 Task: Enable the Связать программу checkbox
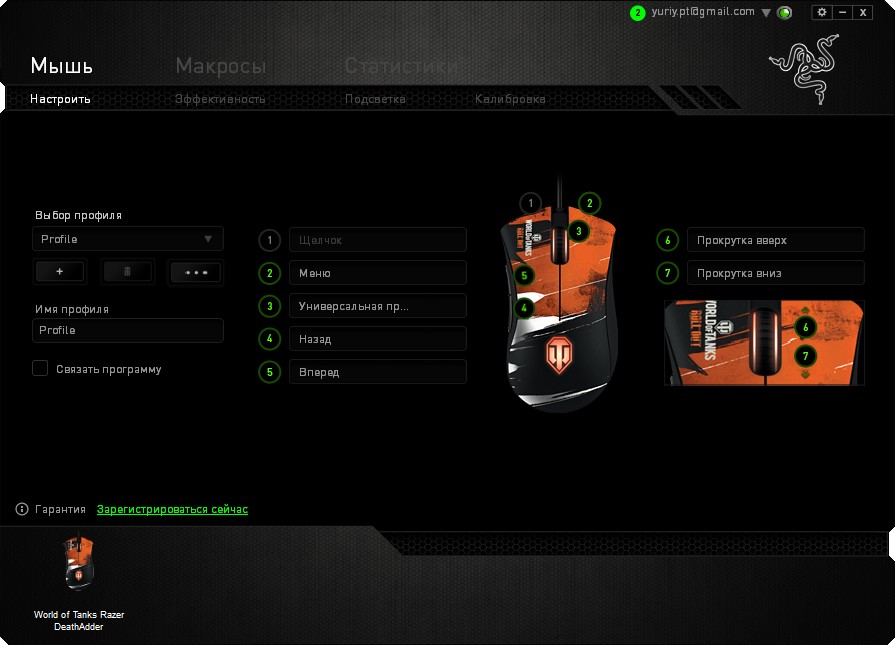40,368
